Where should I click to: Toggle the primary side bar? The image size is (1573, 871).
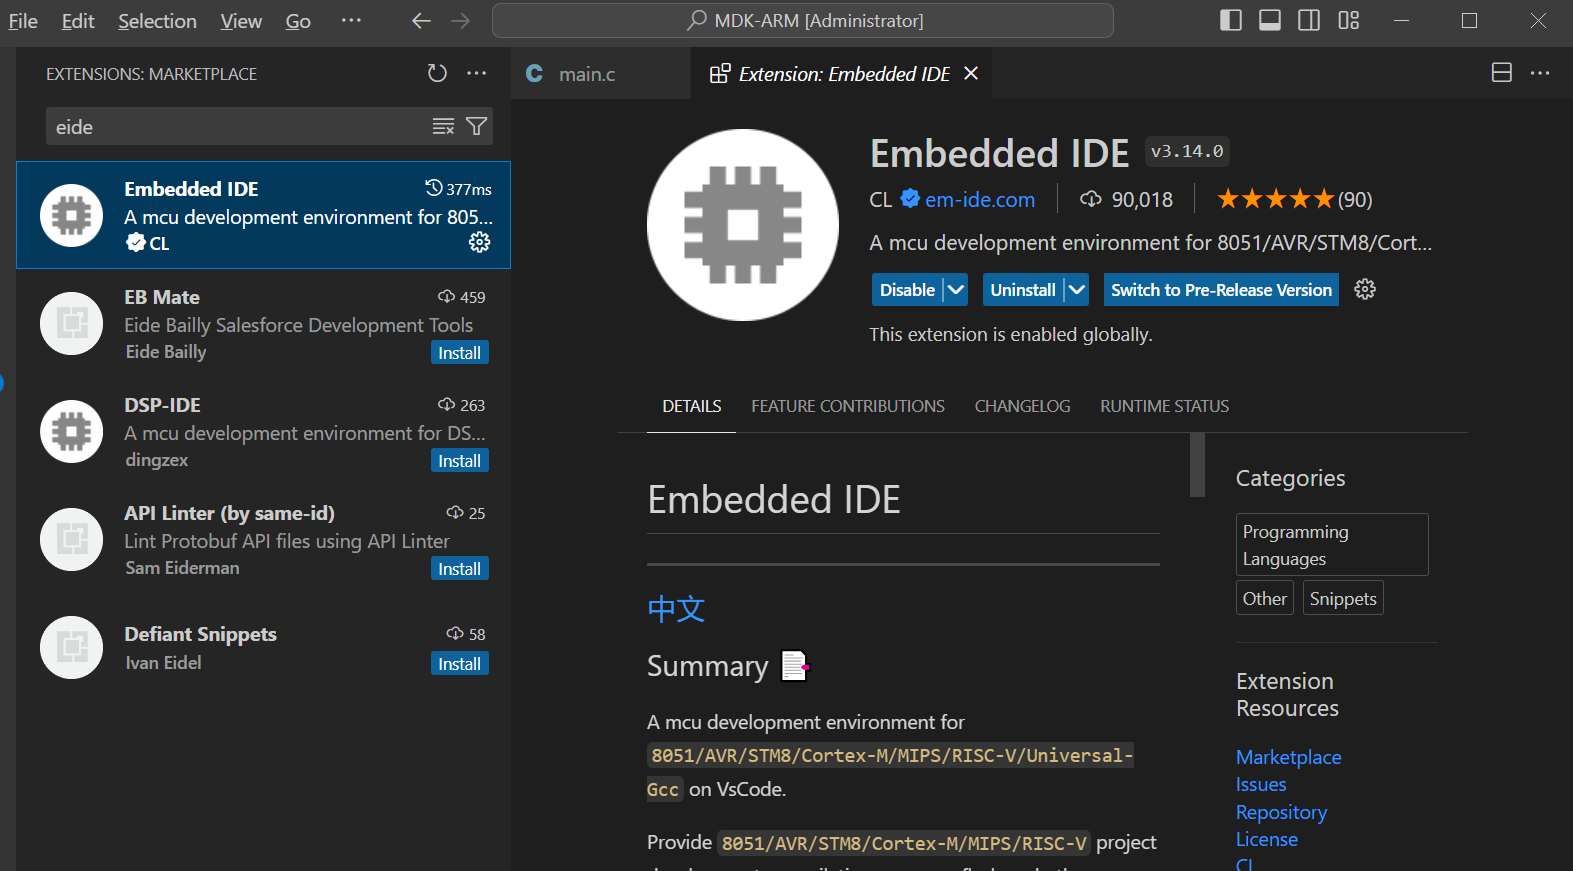pos(1231,20)
